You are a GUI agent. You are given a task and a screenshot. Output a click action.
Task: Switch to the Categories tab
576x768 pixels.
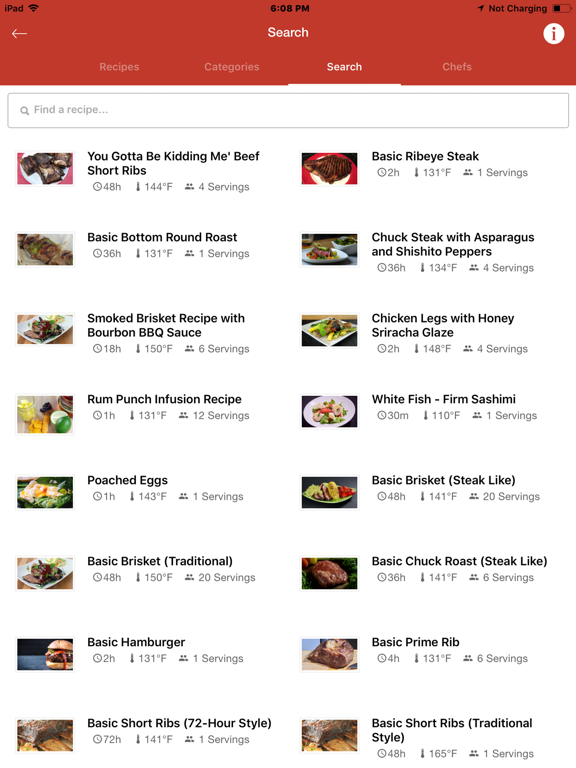point(232,67)
